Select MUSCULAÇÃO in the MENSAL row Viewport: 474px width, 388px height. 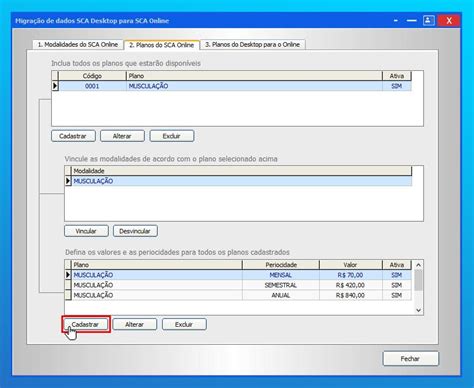(157, 275)
